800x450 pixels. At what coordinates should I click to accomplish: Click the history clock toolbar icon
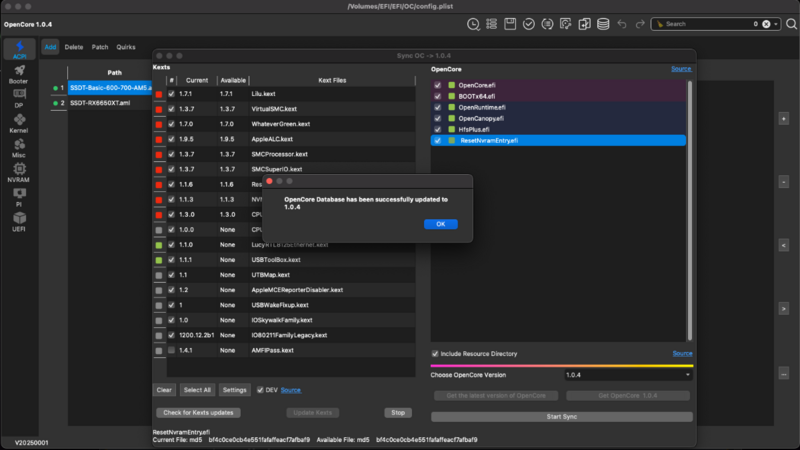click(x=473, y=23)
